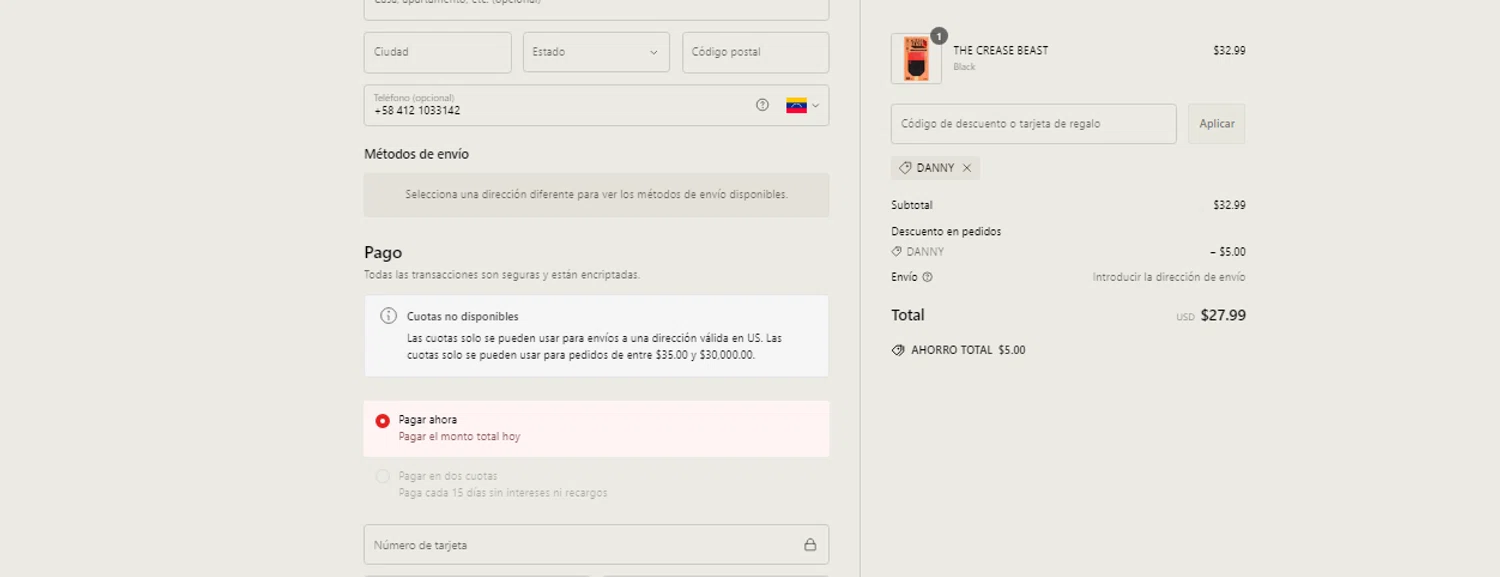Open the Estado dropdown
Screen dimensions: 1500x577
[596, 52]
